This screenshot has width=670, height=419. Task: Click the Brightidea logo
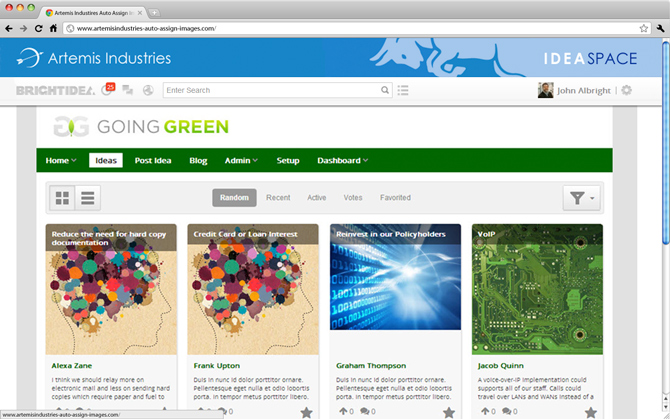[56, 90]
